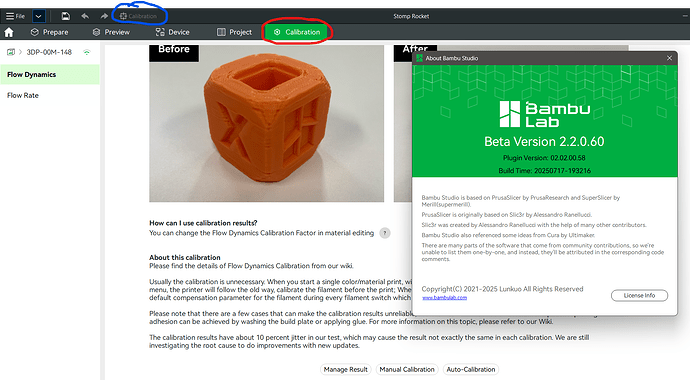
Task: Switch to the Preview tab
Action: (x=111, y=32)
